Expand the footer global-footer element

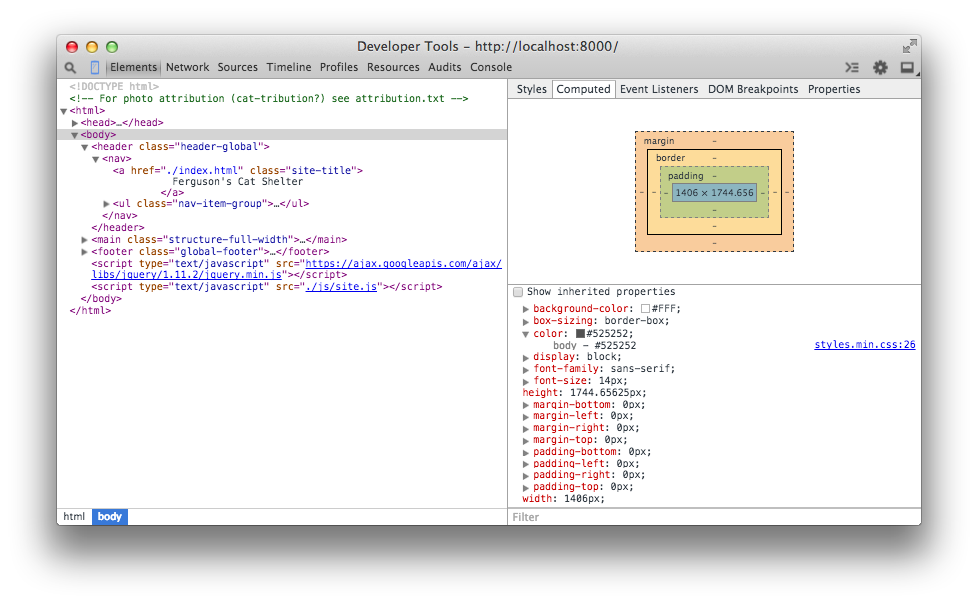tap(85, 252)
